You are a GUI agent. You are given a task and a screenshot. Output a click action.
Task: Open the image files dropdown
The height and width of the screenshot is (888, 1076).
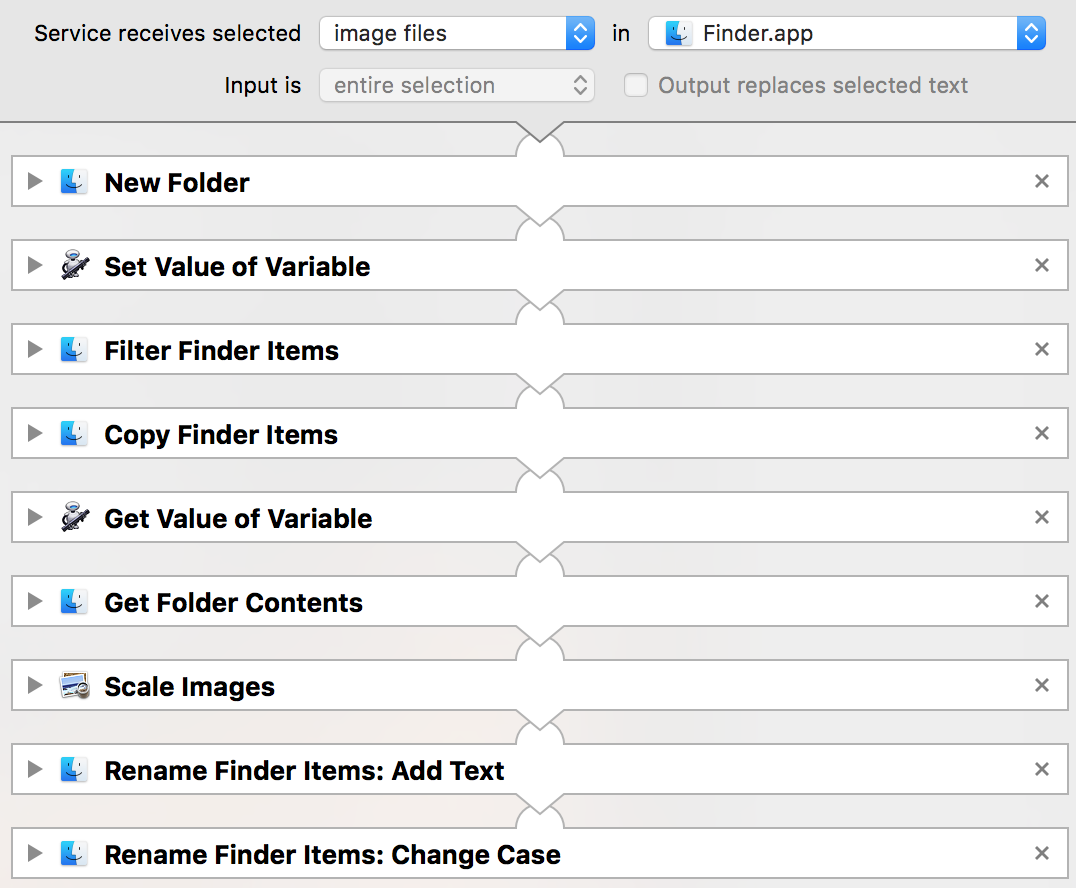pyautogui.click(x=457, y=33)
